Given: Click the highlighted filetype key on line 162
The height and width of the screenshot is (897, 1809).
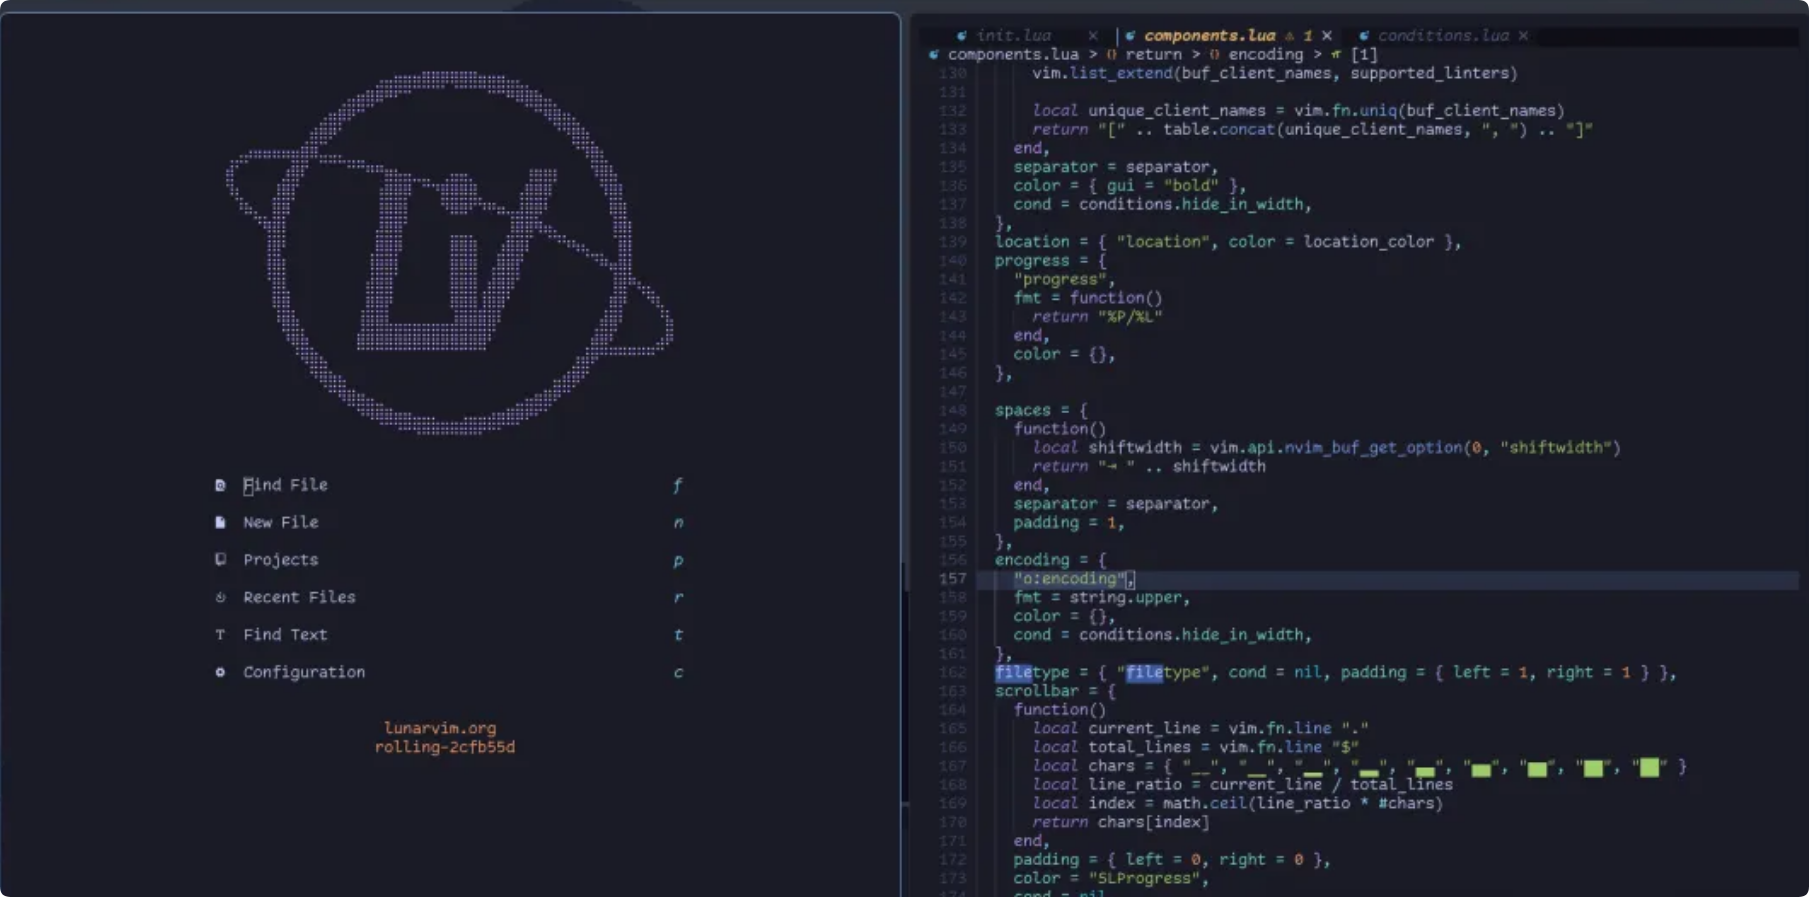Looking at the screenshot, I should [1032, 672].
